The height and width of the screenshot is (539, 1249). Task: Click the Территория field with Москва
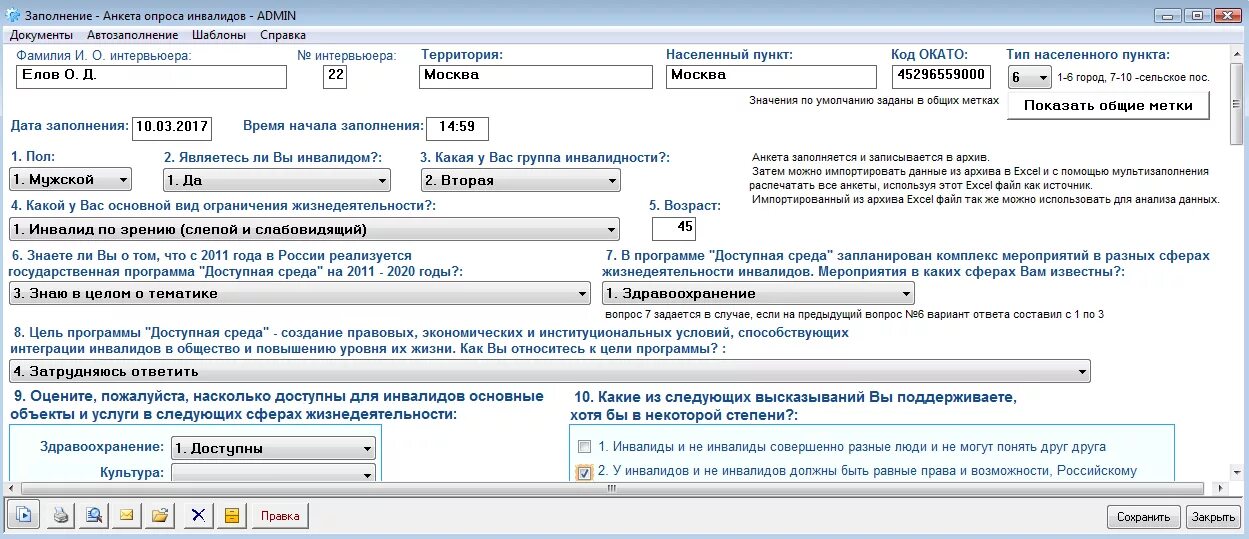point(536,76)
